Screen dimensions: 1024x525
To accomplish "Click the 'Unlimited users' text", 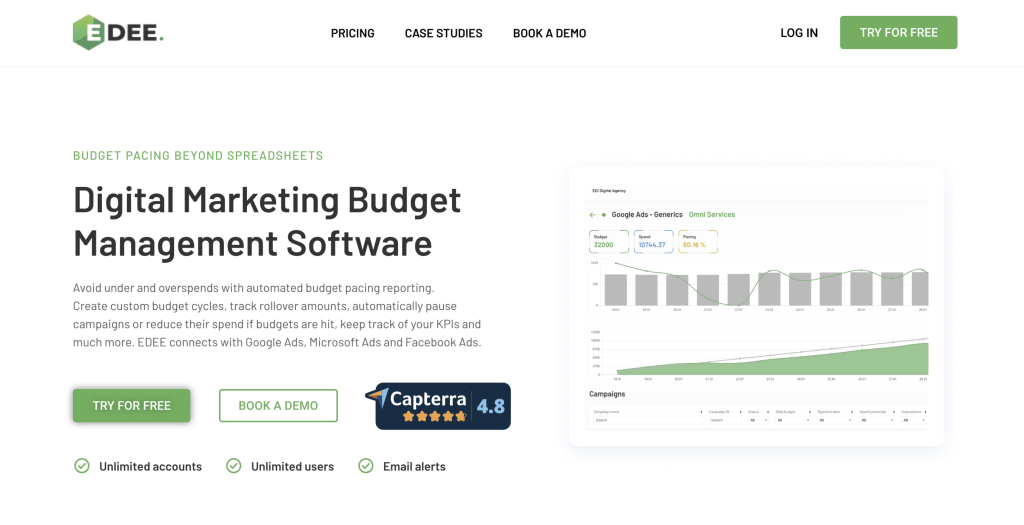I will [292, 466].
